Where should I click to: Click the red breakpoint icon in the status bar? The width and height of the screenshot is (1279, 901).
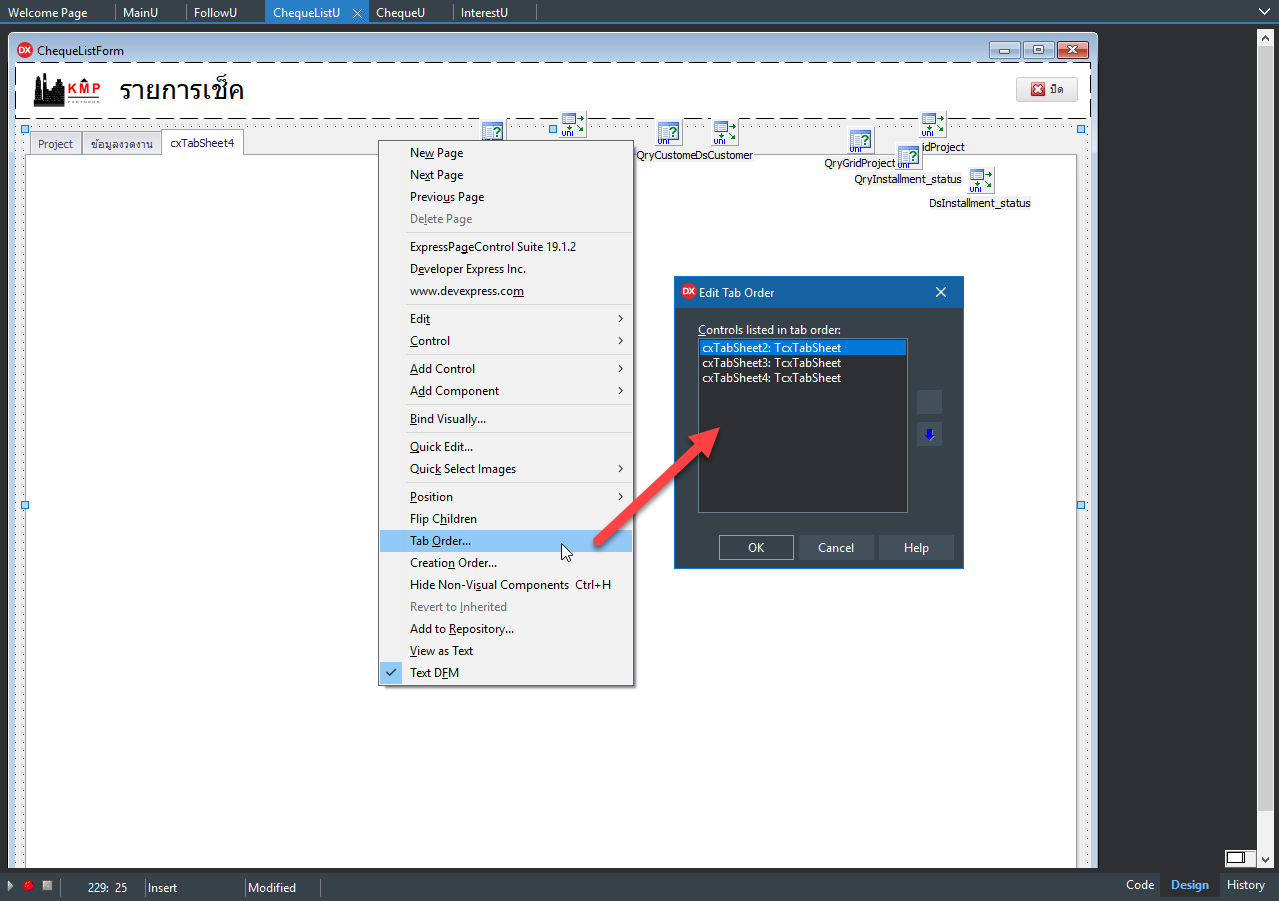27,885
